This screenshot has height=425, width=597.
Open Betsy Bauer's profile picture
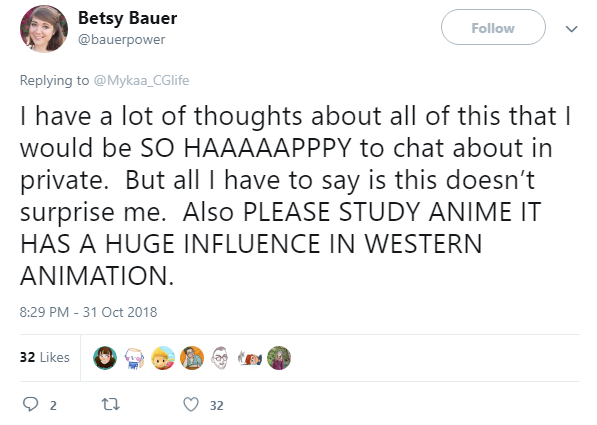click(x=44, y=29)
